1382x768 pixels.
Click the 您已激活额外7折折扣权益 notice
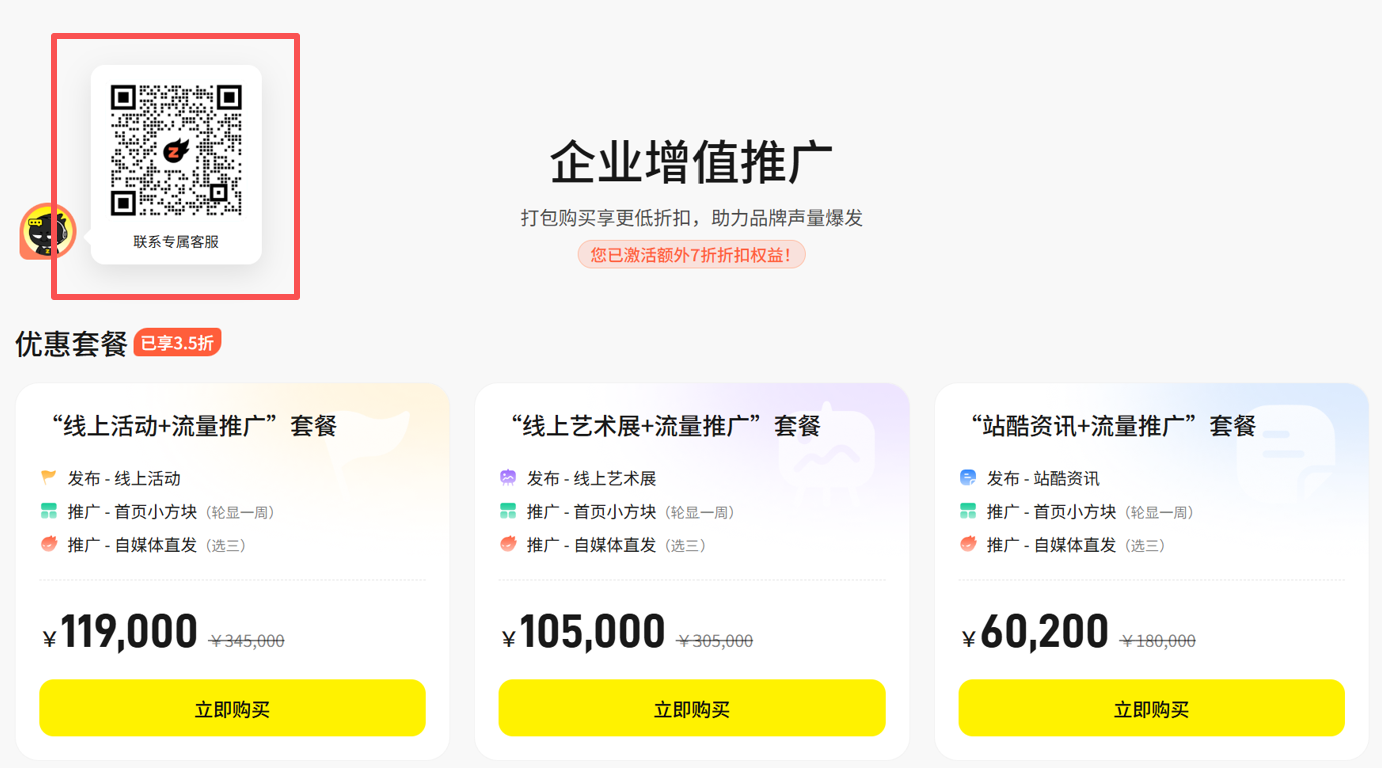tap(691, 254)
